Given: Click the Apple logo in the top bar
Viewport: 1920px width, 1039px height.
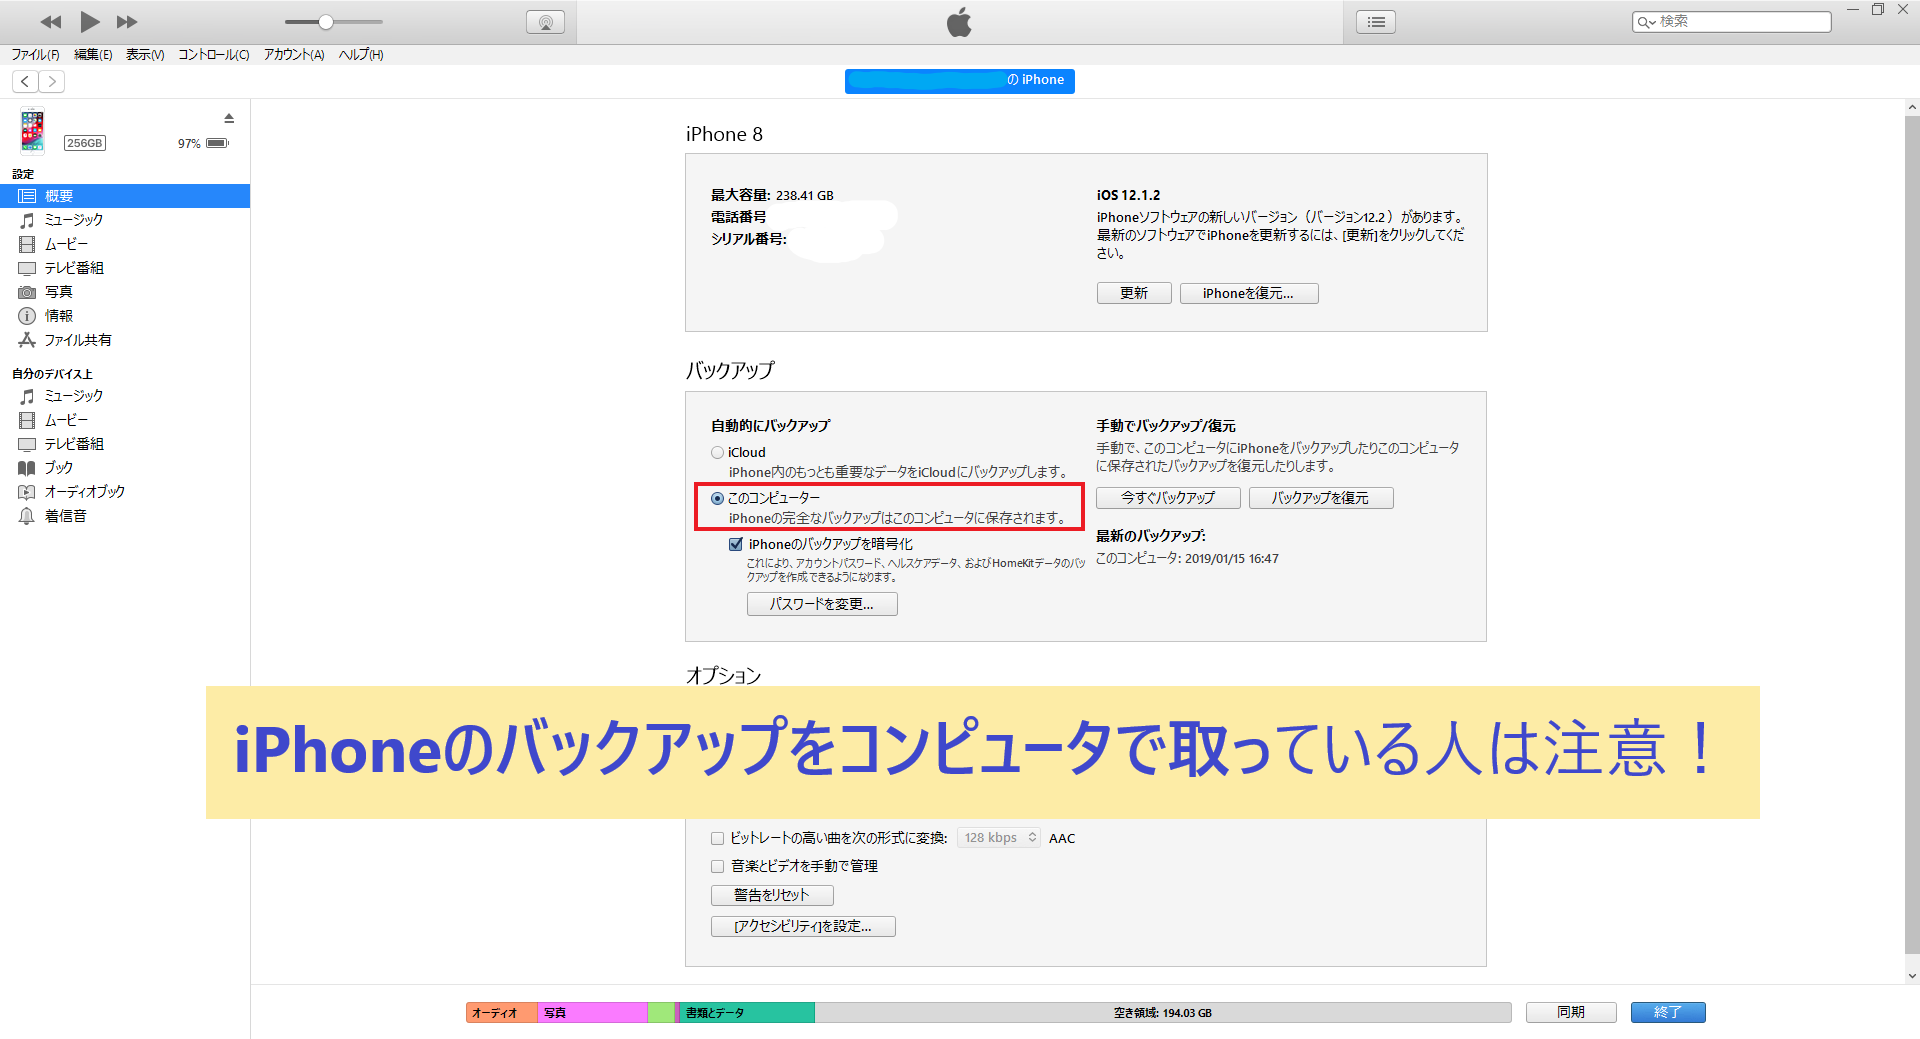Looking at the screenshot, I should click(x=960, y=22).
